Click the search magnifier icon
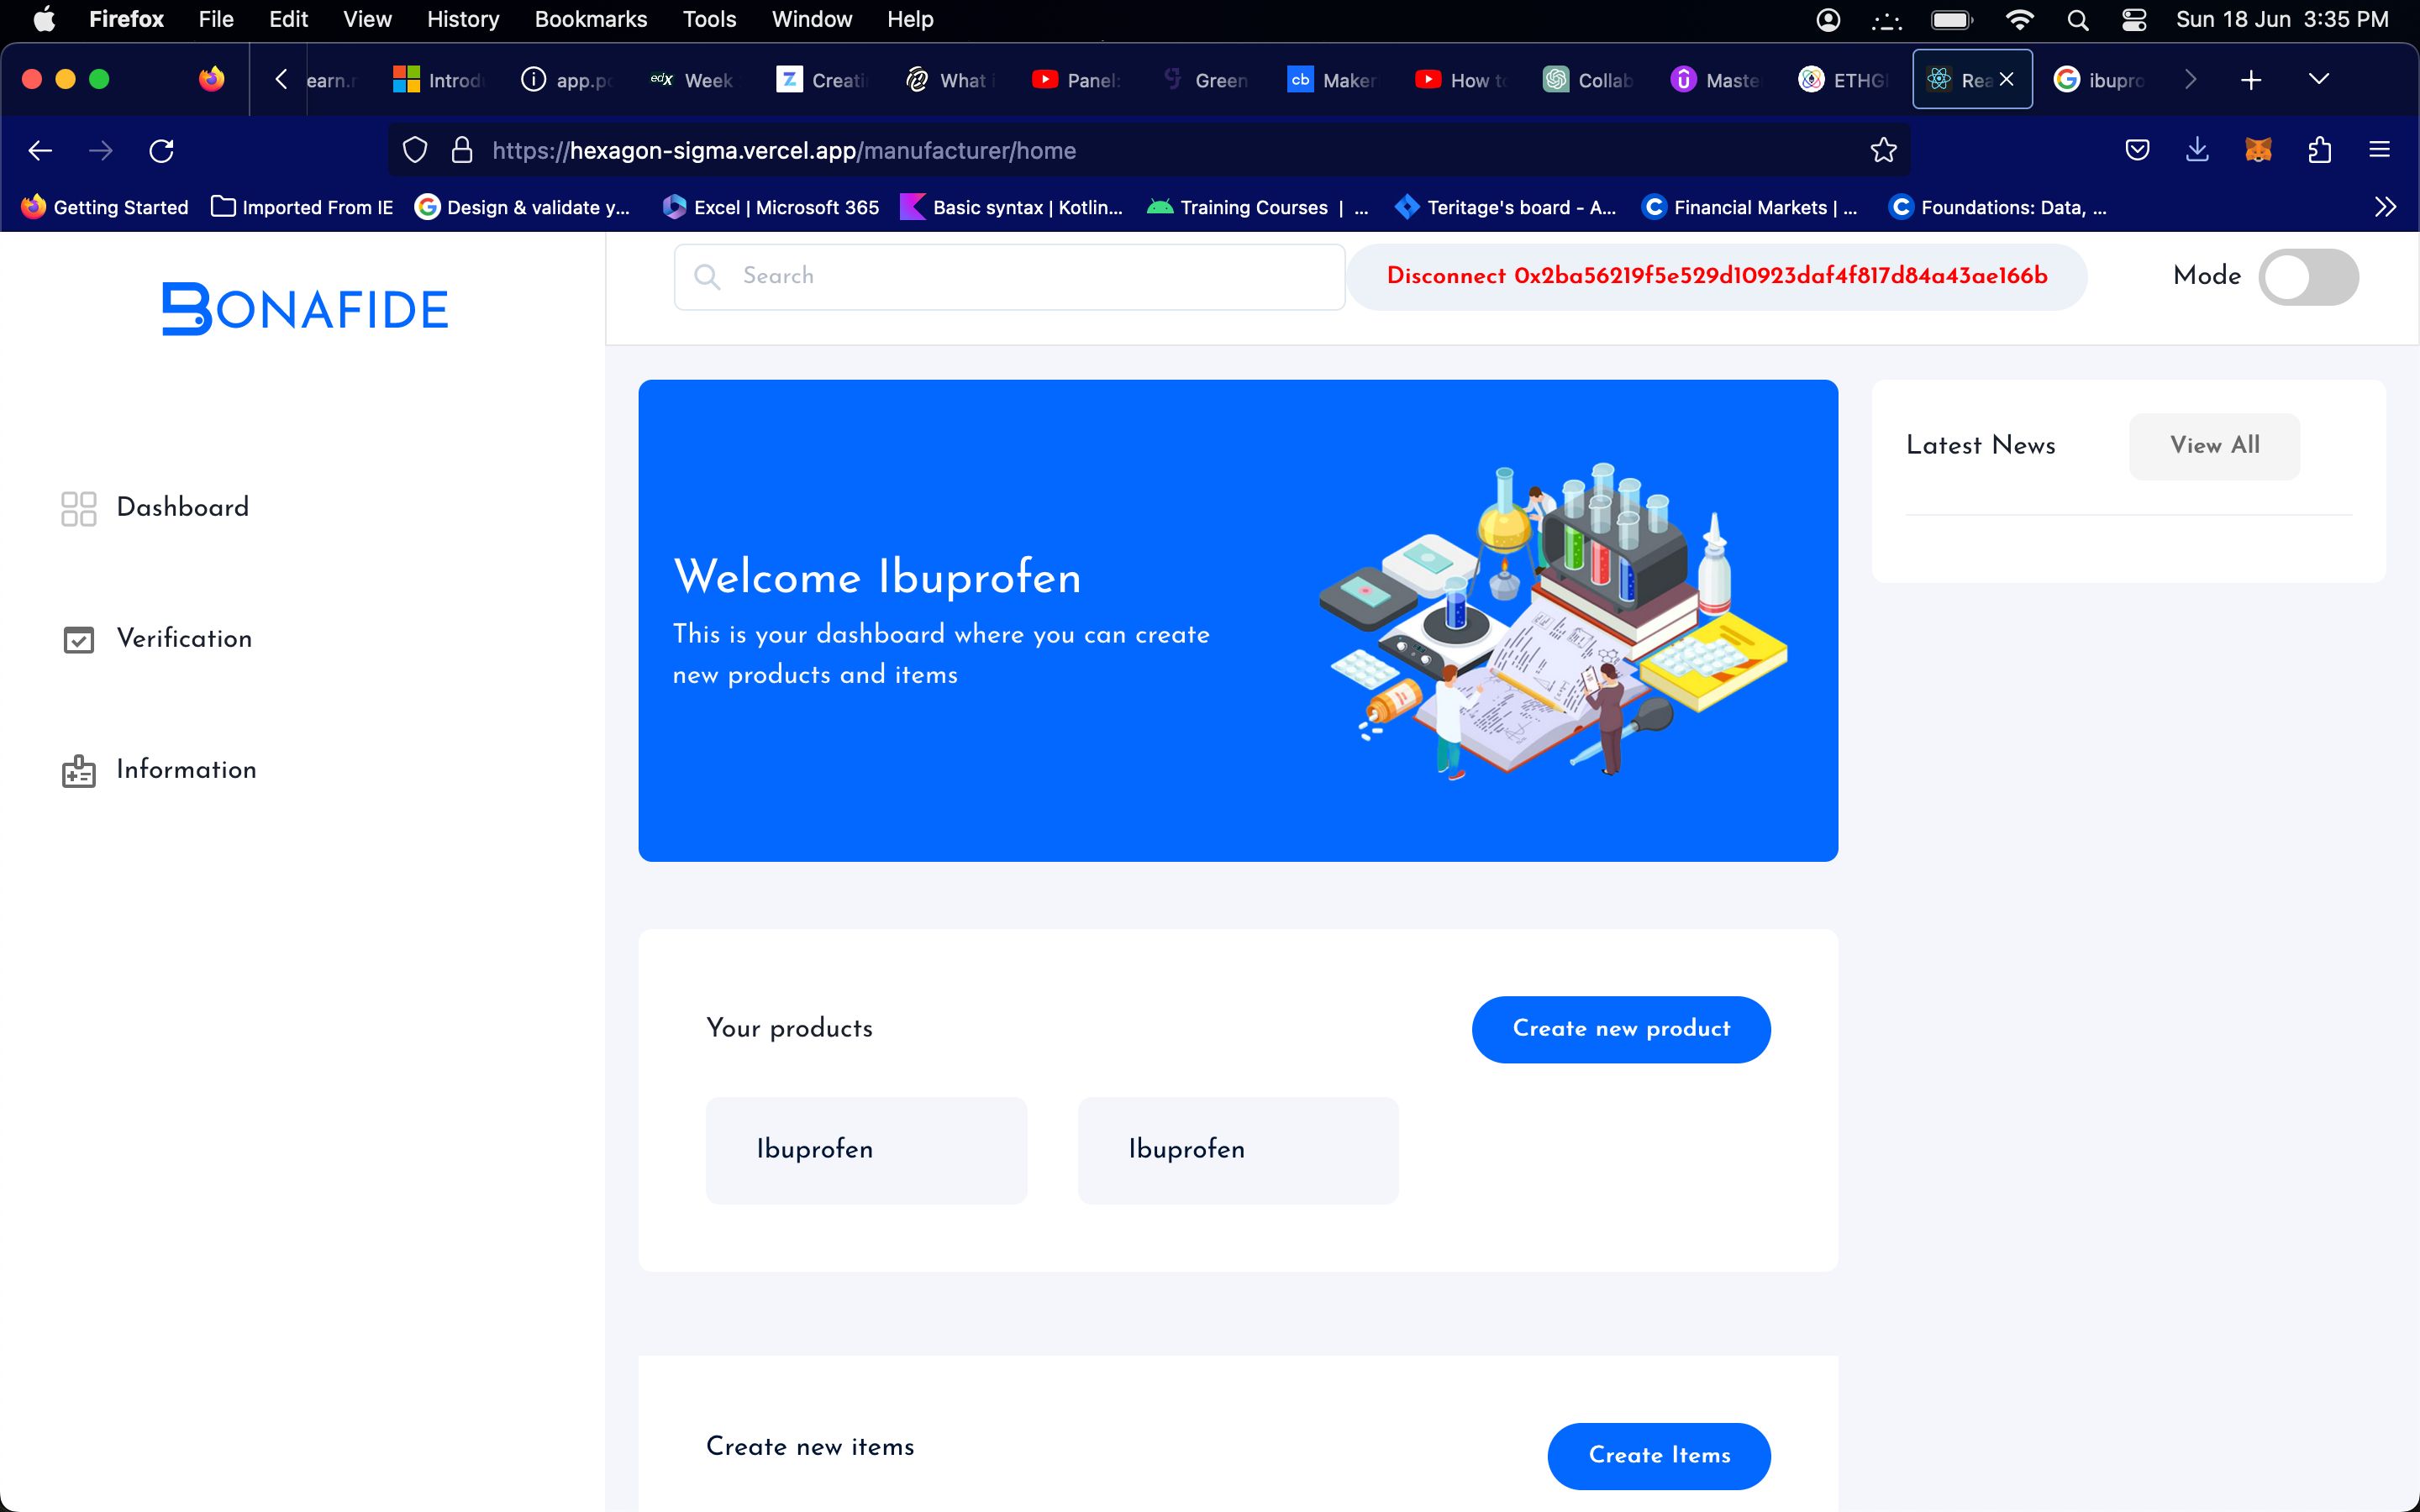The height and width of the screenshot is (1512, 2420). pos(706,277)
